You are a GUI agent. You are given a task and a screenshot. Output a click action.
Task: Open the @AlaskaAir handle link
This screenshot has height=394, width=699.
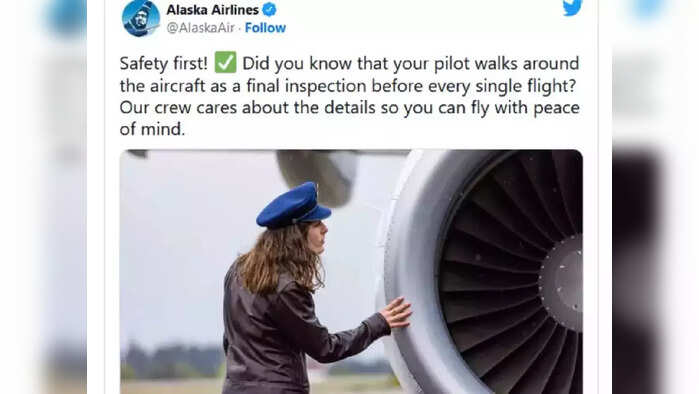coord(200,28)
